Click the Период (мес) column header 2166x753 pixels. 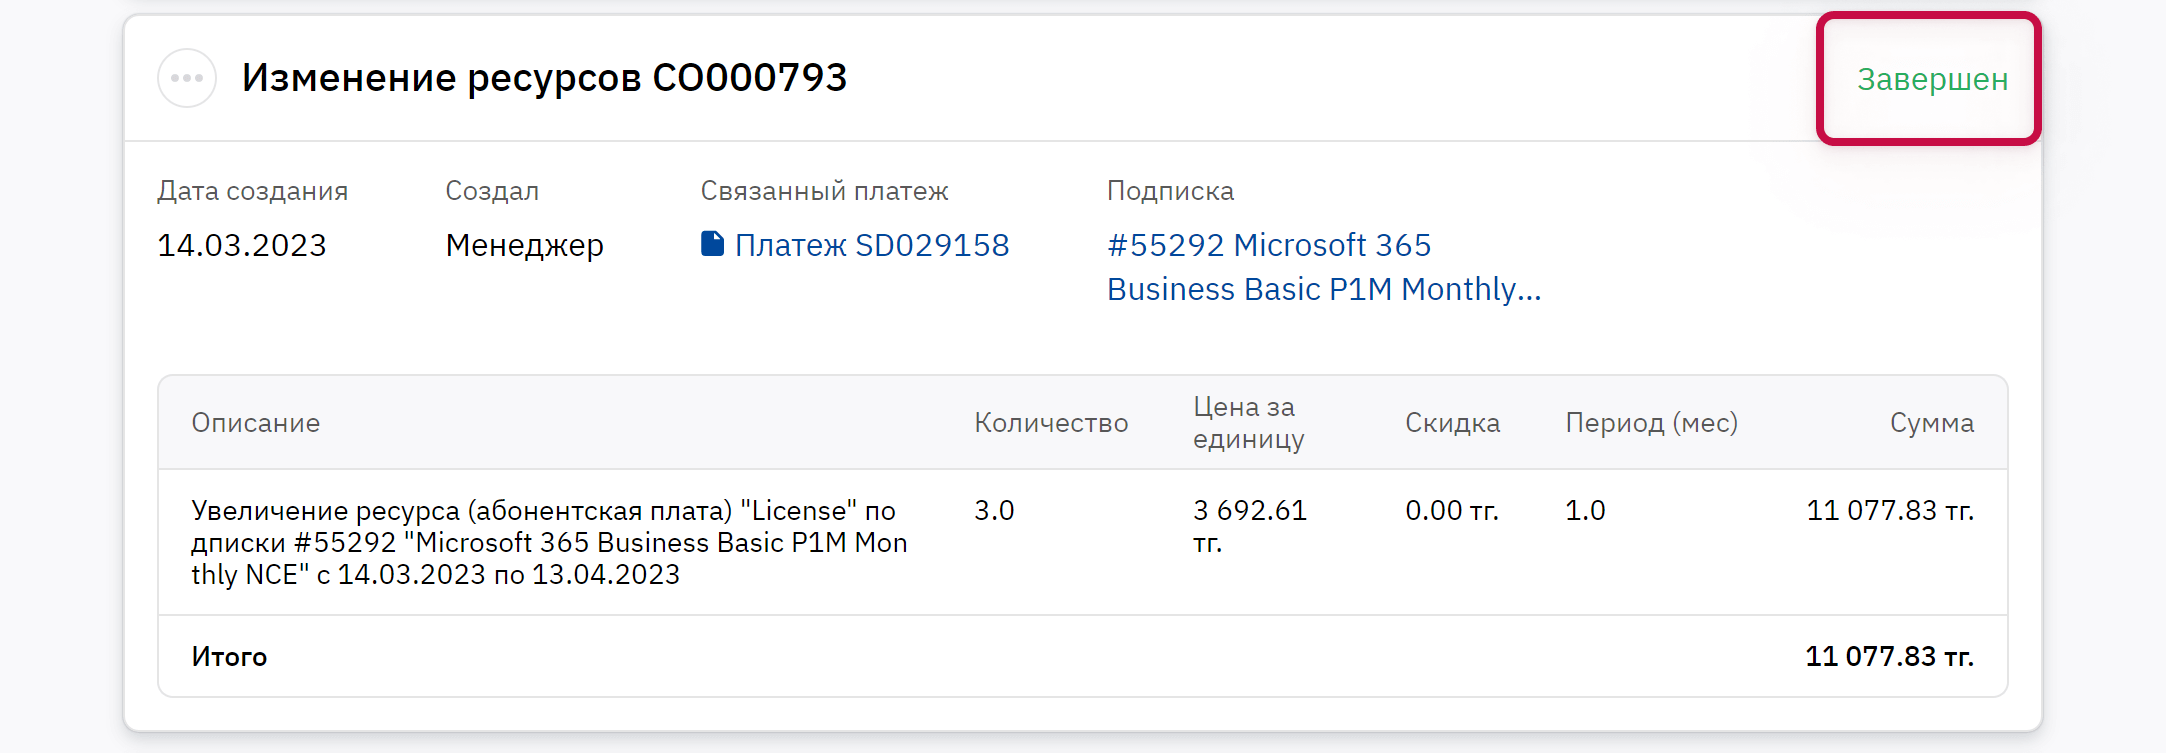click(1651, 423)
